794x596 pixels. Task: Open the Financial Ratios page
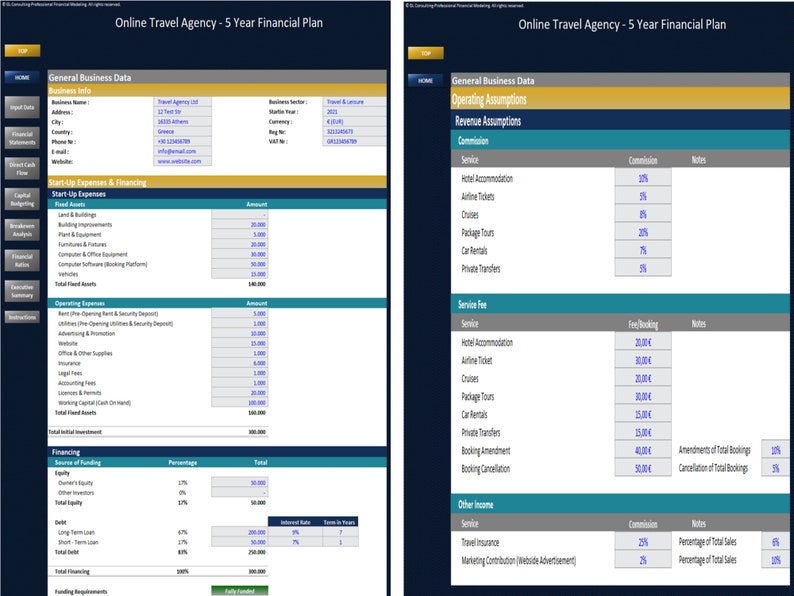pyautogui.click(x=22, y=260)
